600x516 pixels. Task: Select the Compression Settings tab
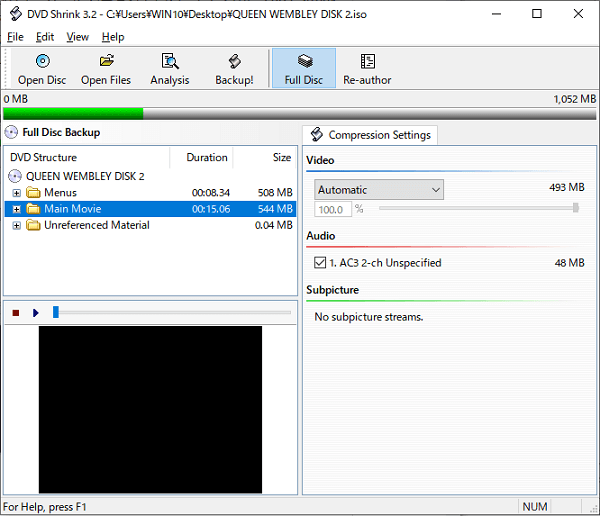(370, 135)
